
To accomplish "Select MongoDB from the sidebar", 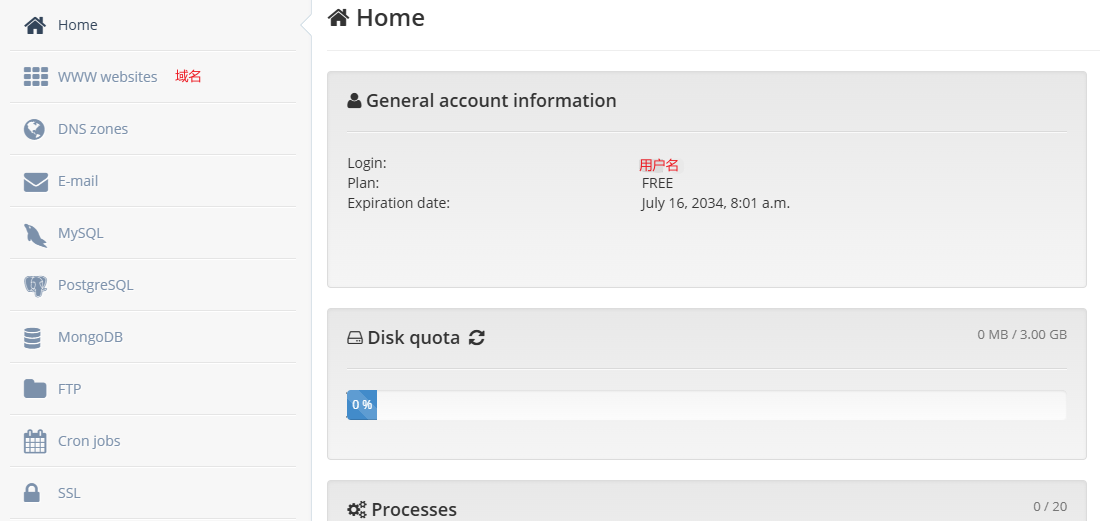I will (x=90, y=337).
